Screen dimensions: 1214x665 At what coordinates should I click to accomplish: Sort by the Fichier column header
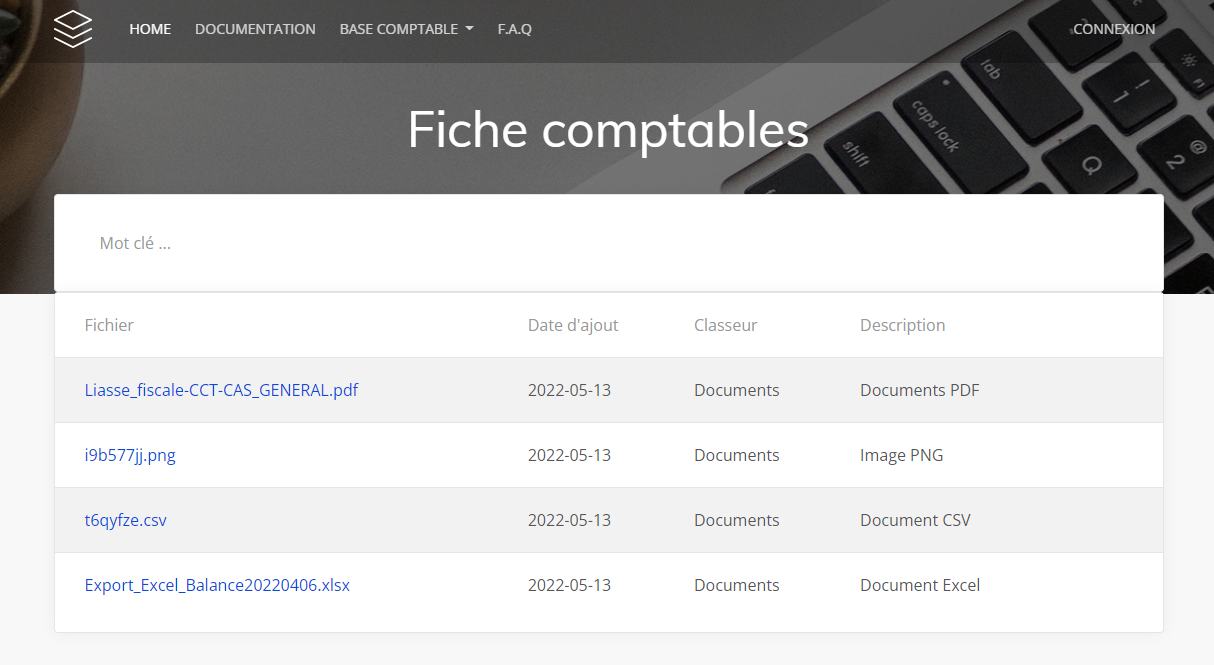click(x=109, y=325)
